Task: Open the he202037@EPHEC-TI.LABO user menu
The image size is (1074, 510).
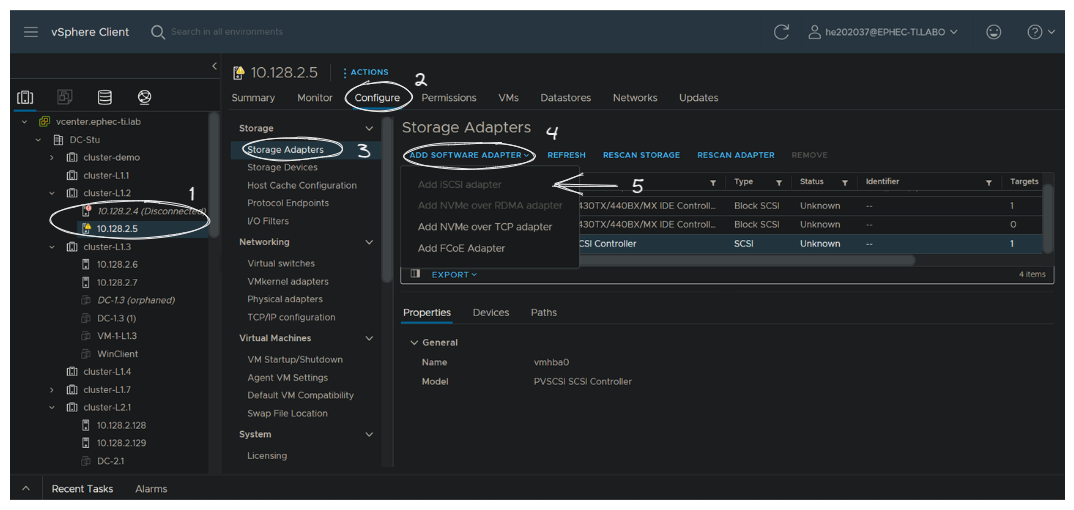Action: click(x=883, y=32)
